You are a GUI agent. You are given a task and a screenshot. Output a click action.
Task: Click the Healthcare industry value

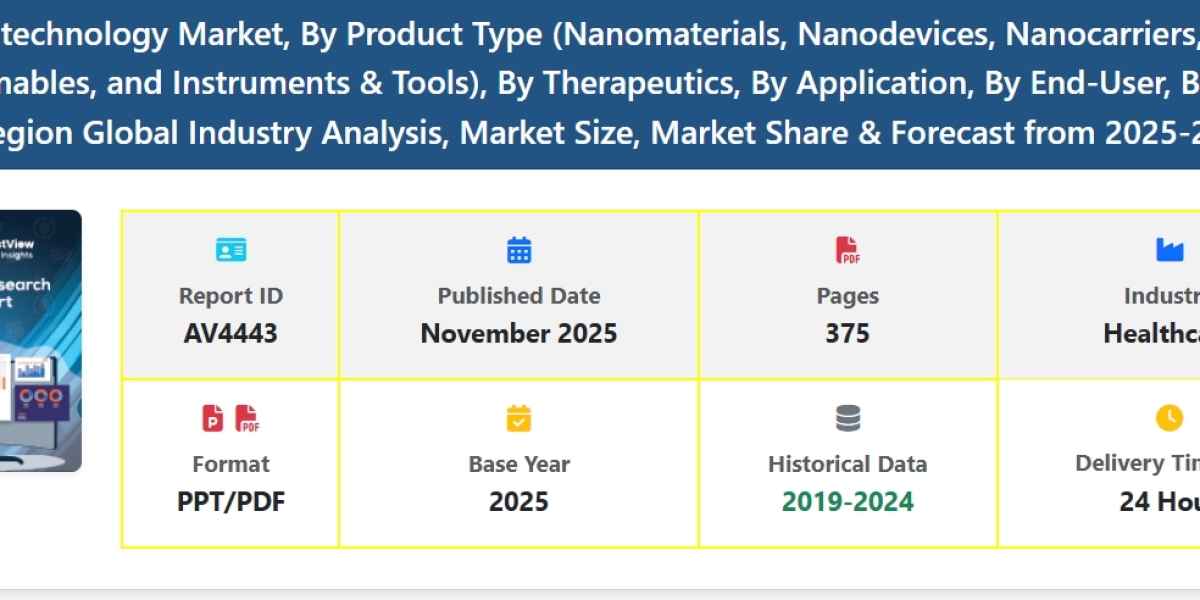point(1152,333)
